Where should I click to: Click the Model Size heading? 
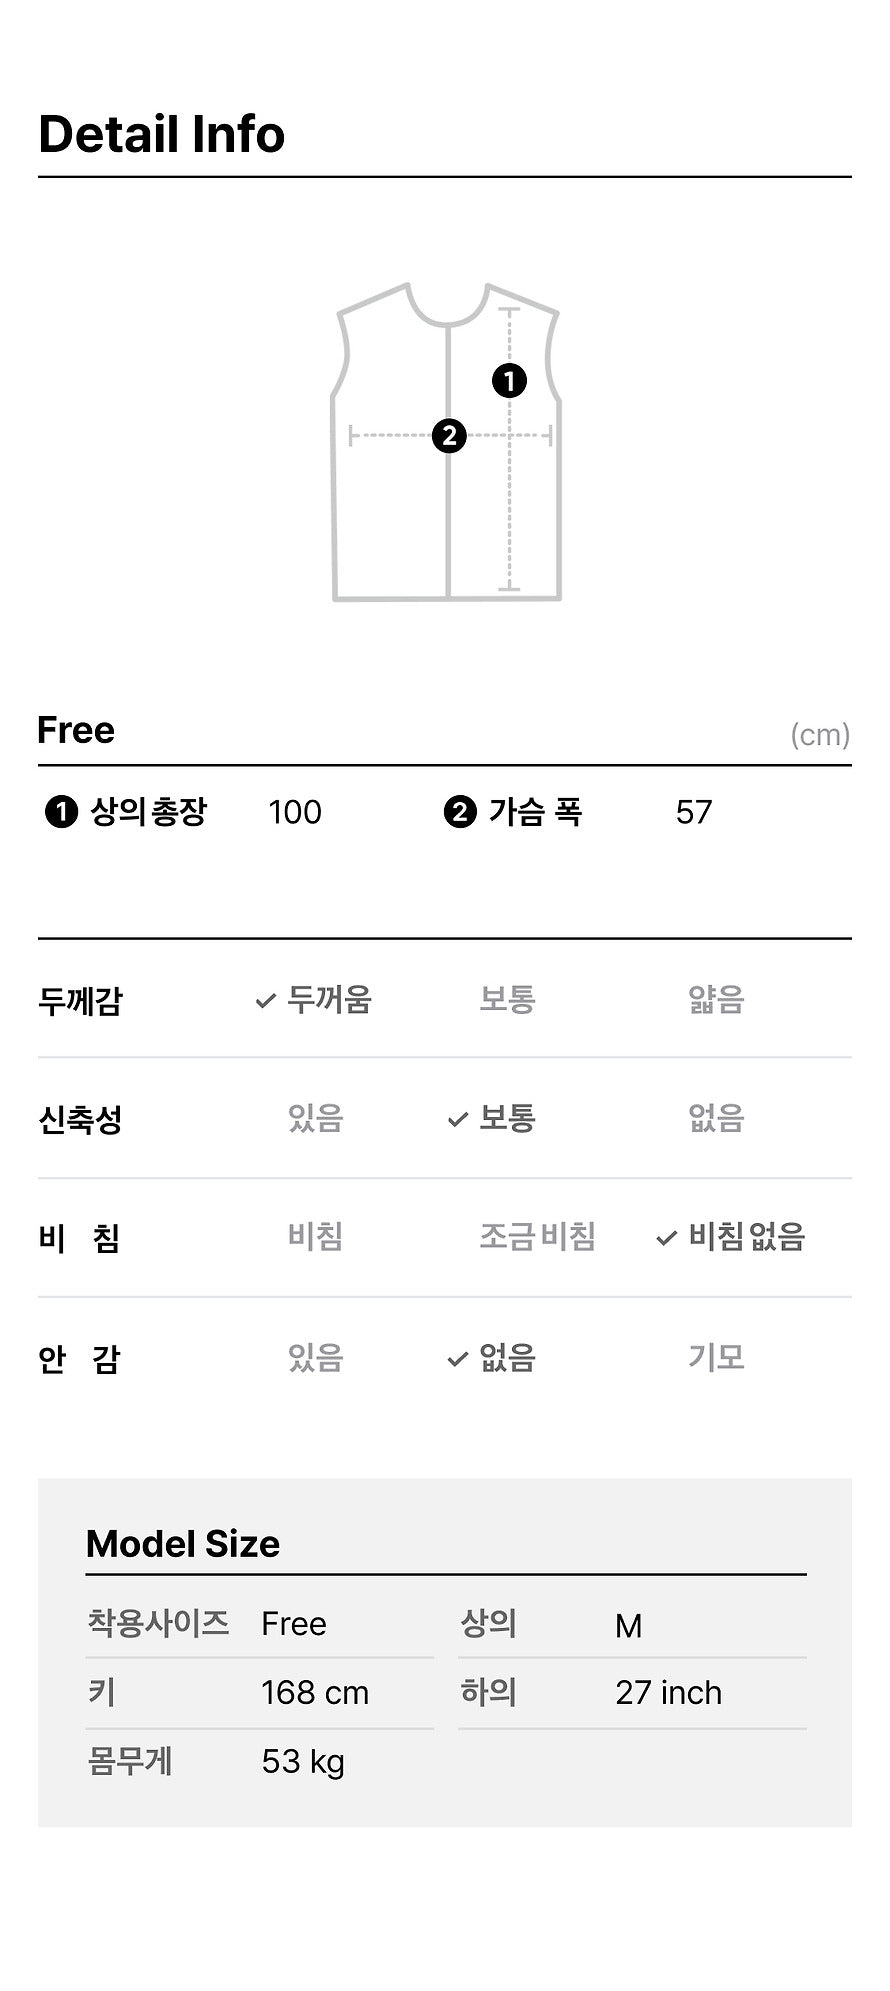coord(183,1544)
